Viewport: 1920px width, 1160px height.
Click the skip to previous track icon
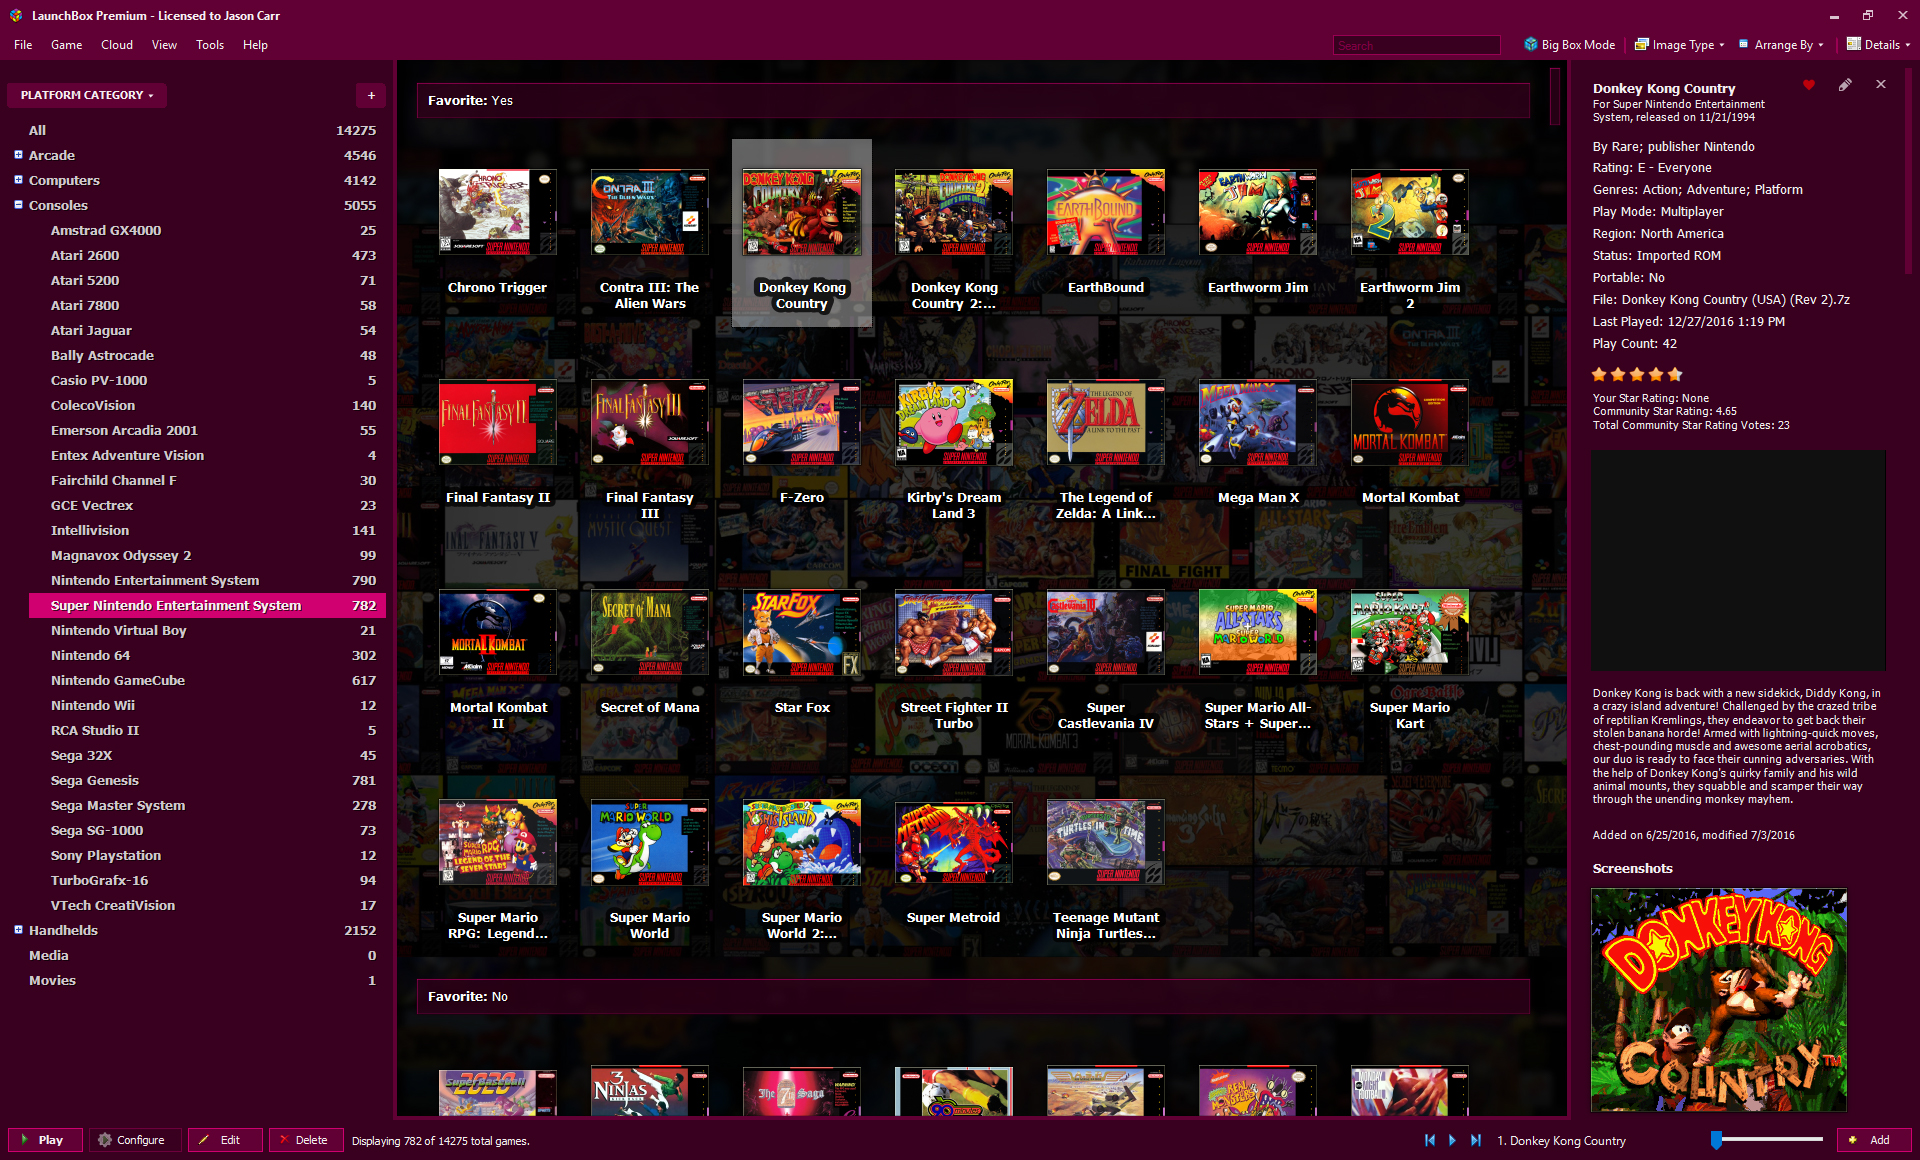(1430, 1140)
